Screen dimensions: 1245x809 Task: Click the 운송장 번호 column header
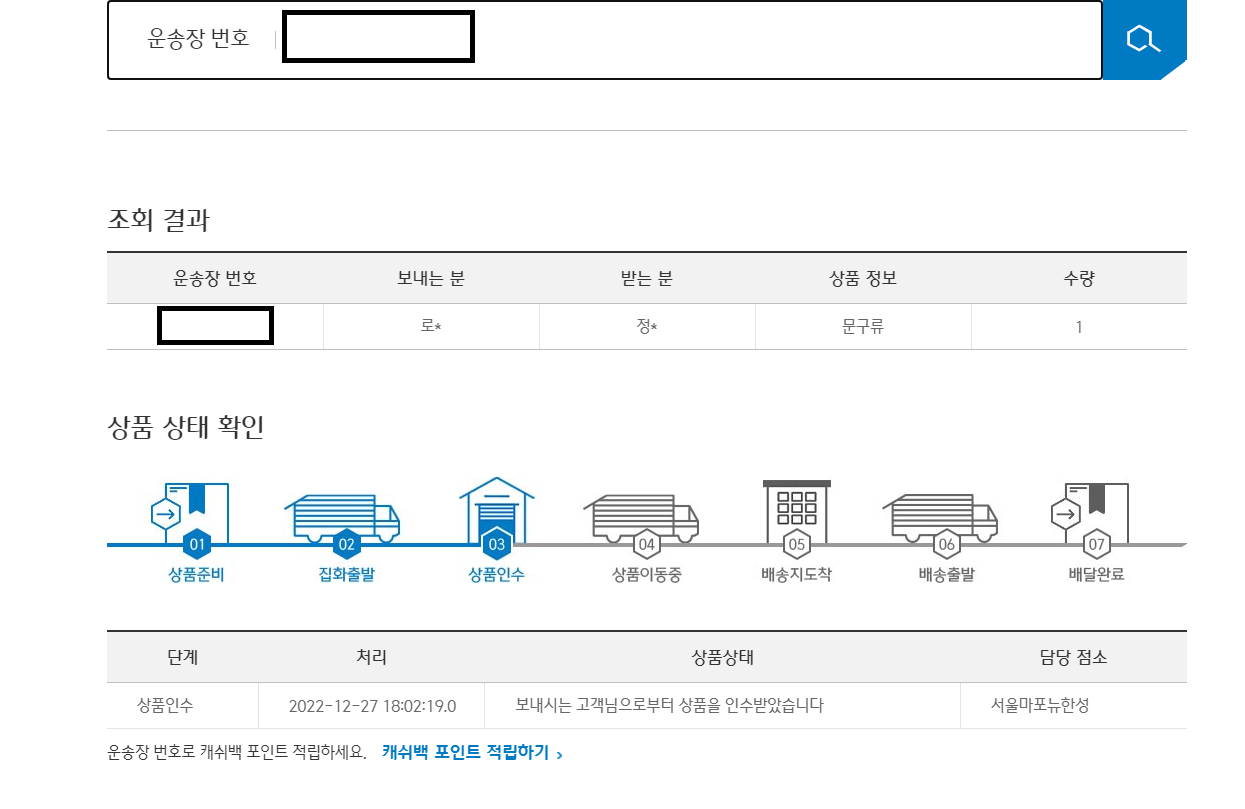click(x=215, y=278)
